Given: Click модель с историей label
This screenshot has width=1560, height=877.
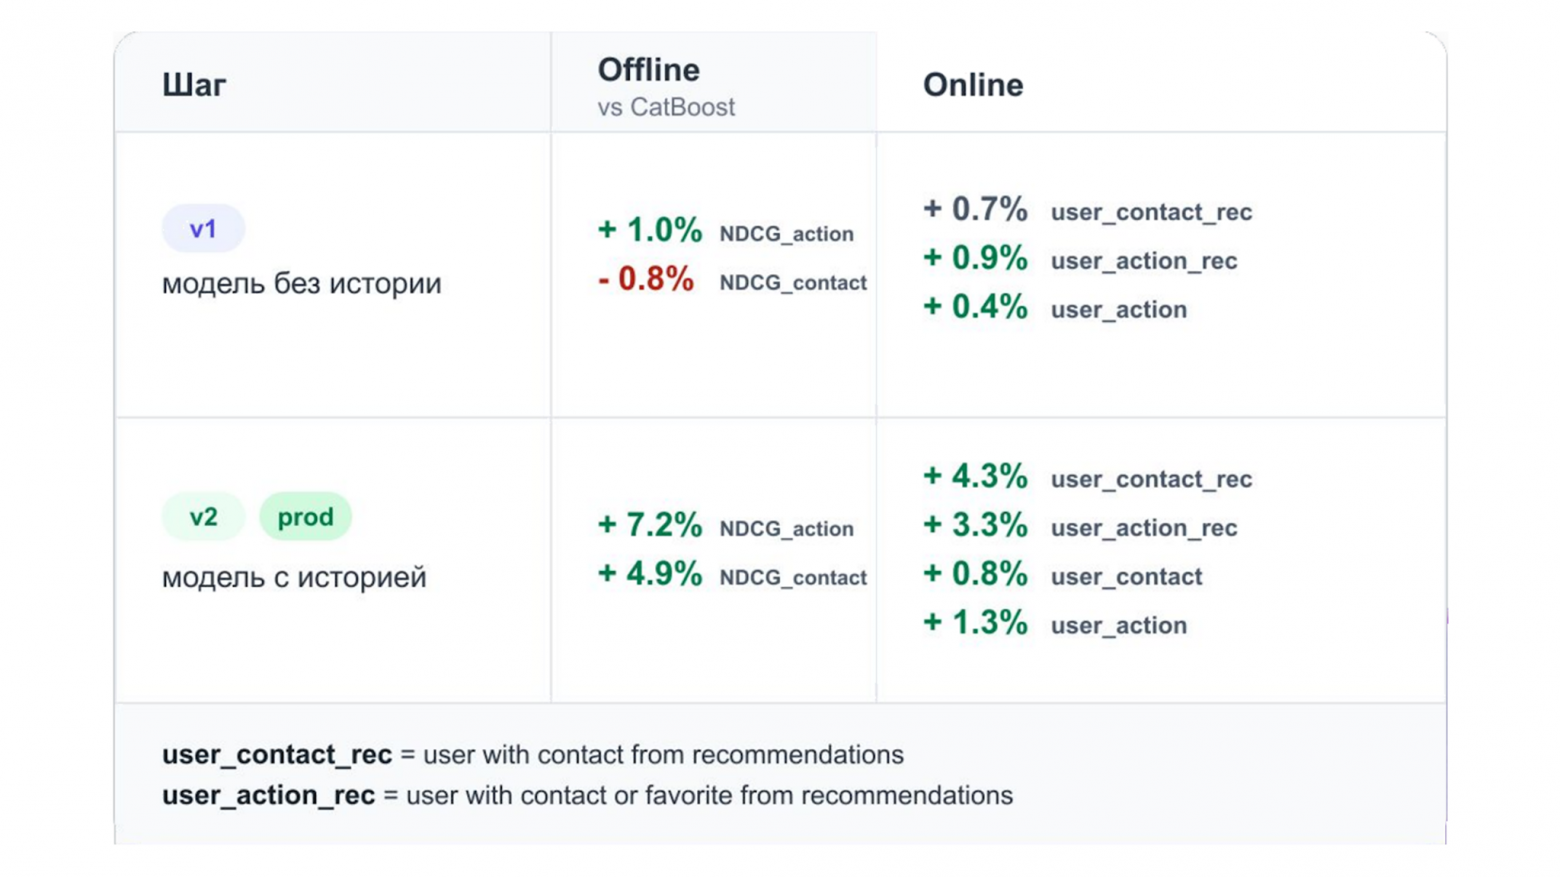Looking at the screenshot, I should click(294, 578).
